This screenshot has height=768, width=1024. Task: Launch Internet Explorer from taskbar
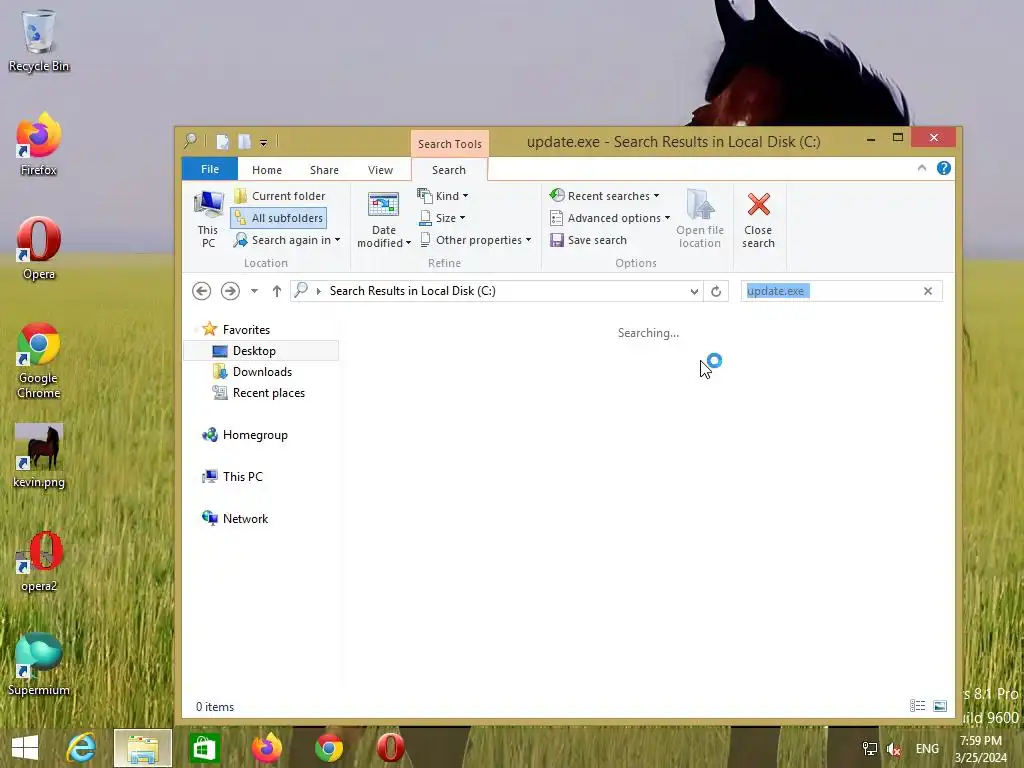pos(82,748)
